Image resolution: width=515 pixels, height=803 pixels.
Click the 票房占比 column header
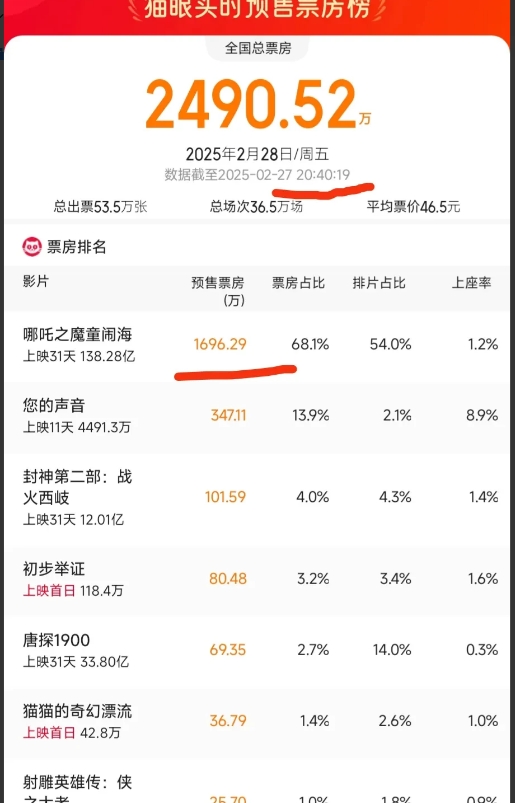tap(298, 283)
